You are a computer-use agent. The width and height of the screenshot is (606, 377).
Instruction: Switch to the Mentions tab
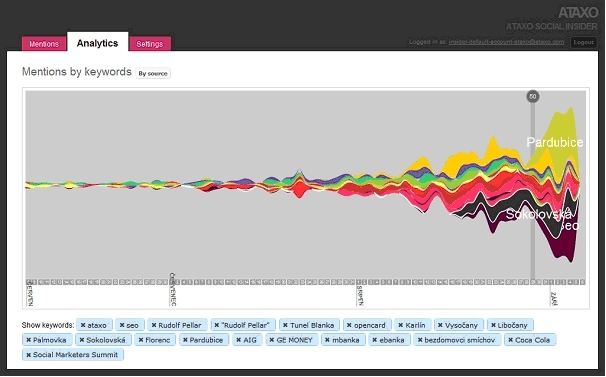coord(44,44)
